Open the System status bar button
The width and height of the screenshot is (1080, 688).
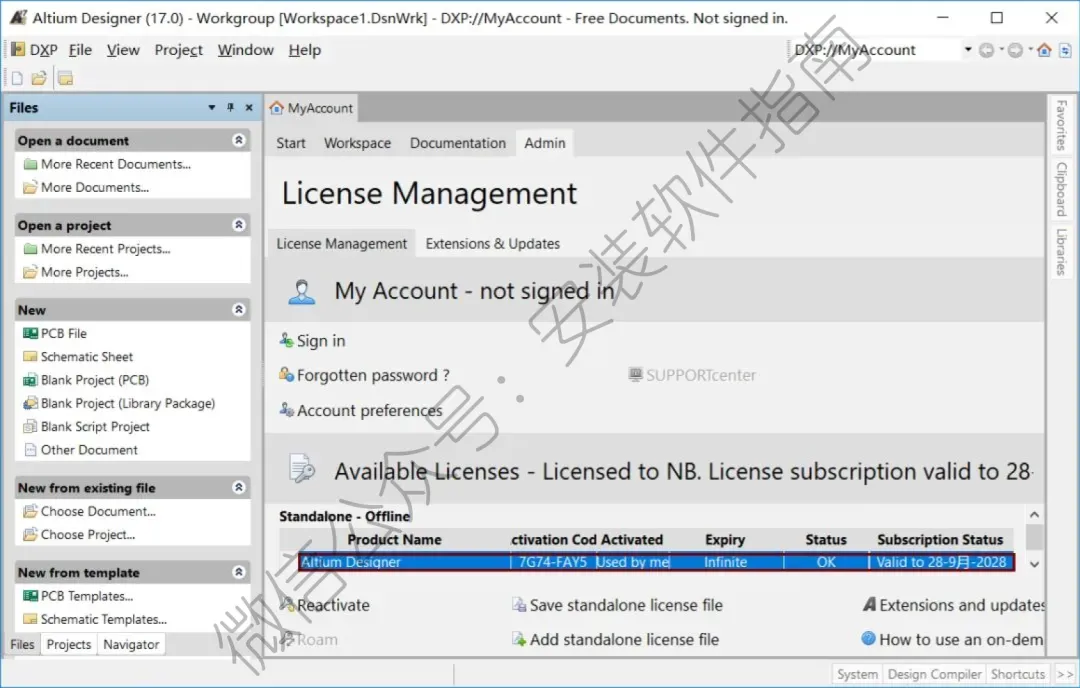[x=857, y=674]
